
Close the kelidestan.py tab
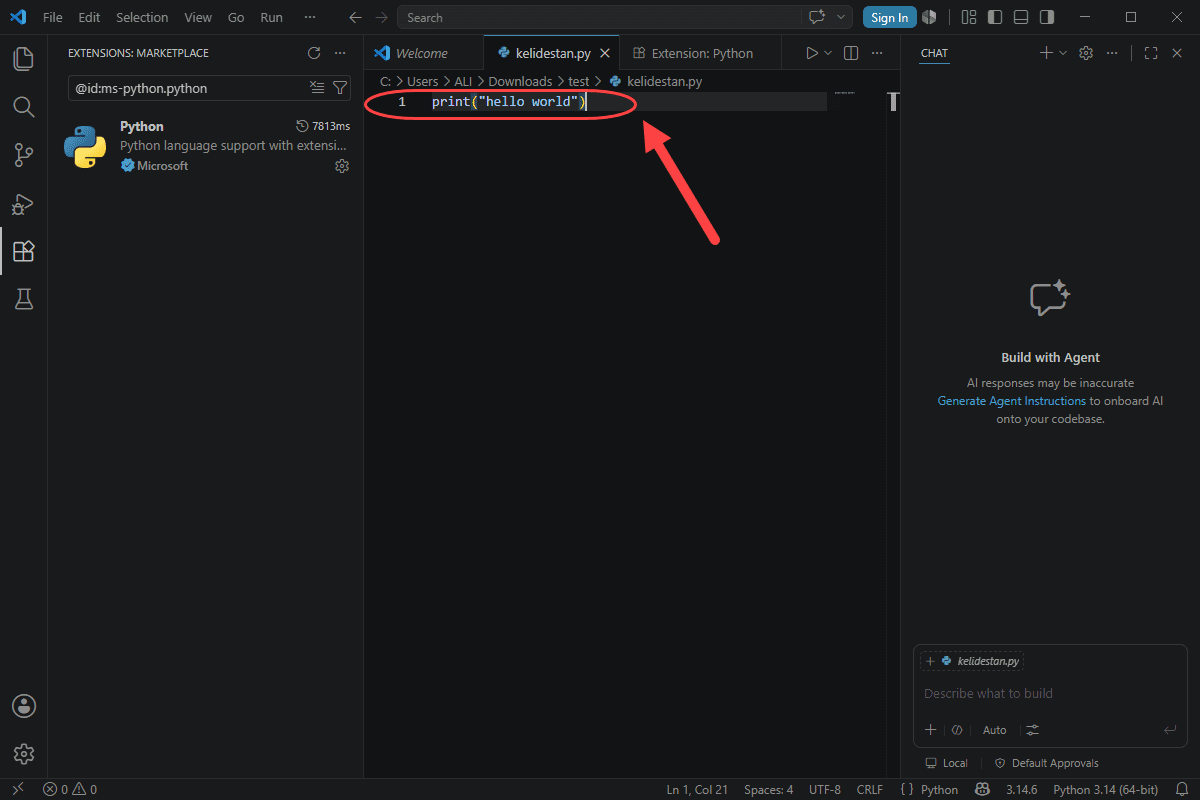[x=604, y=53]
